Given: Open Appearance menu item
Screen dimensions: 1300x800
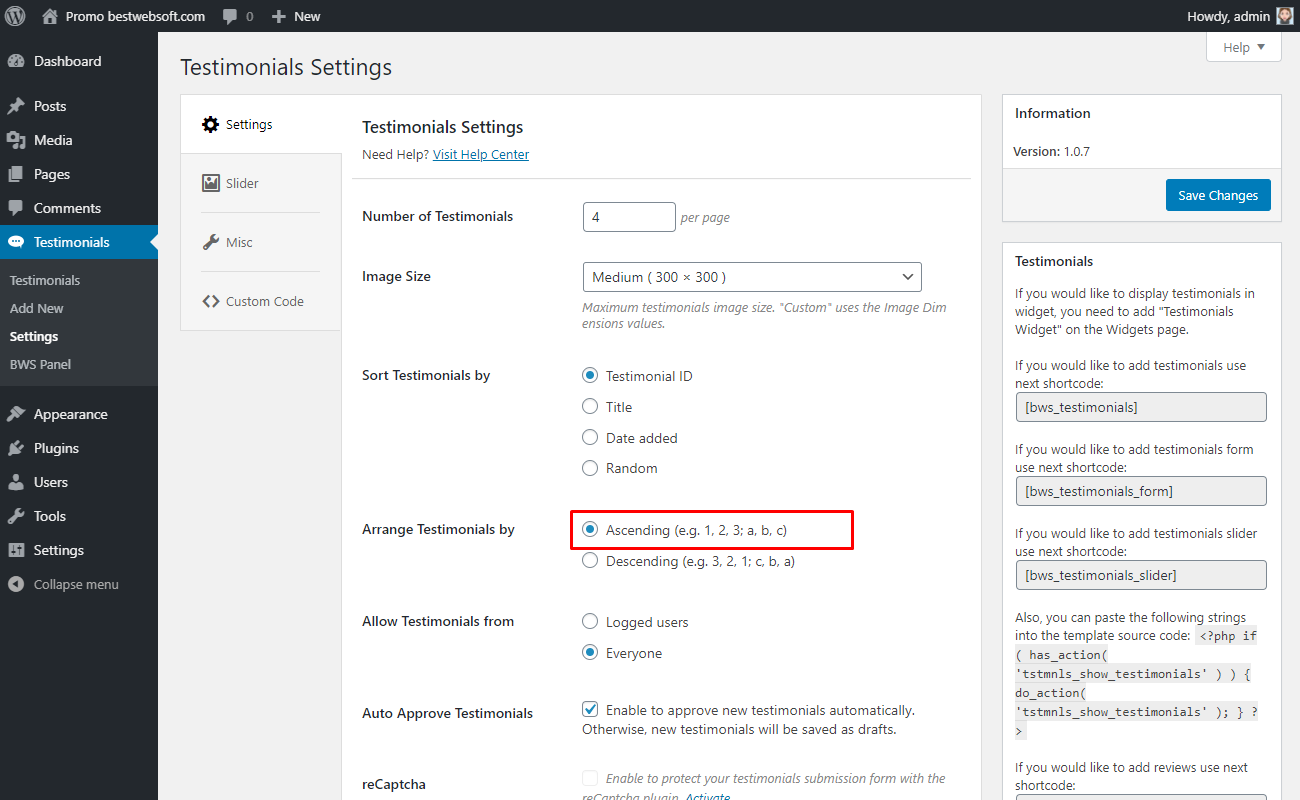Looking at the screenshot, I should (78, 414).
